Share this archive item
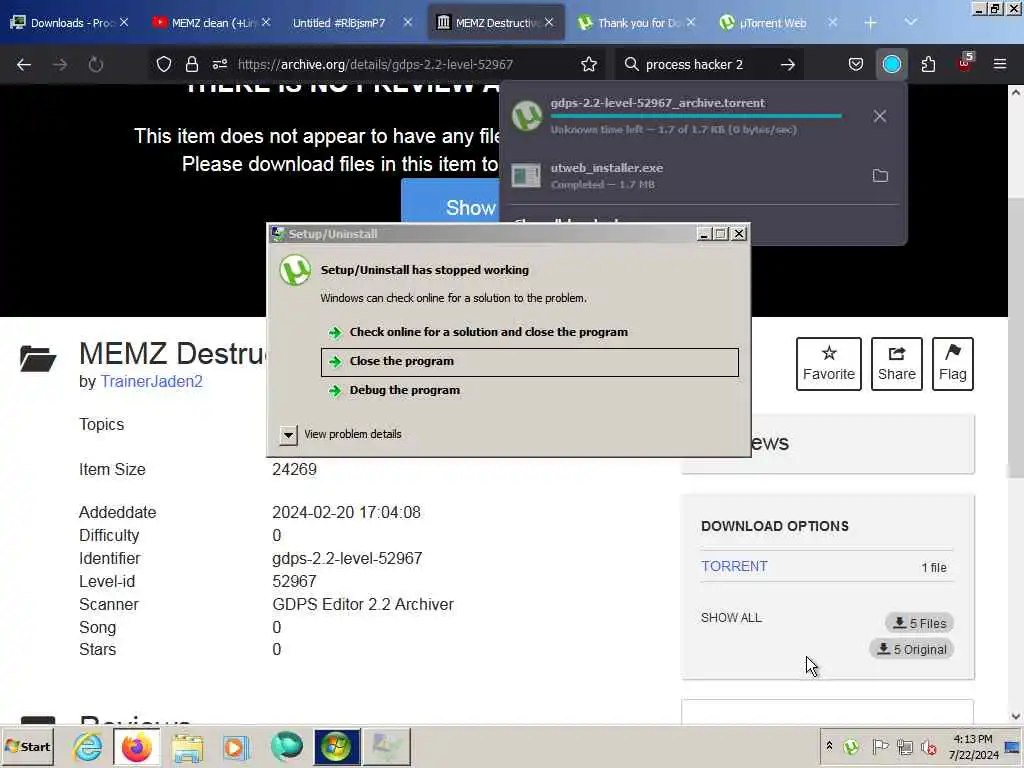The image size is (1024, 768). [897, 364]
